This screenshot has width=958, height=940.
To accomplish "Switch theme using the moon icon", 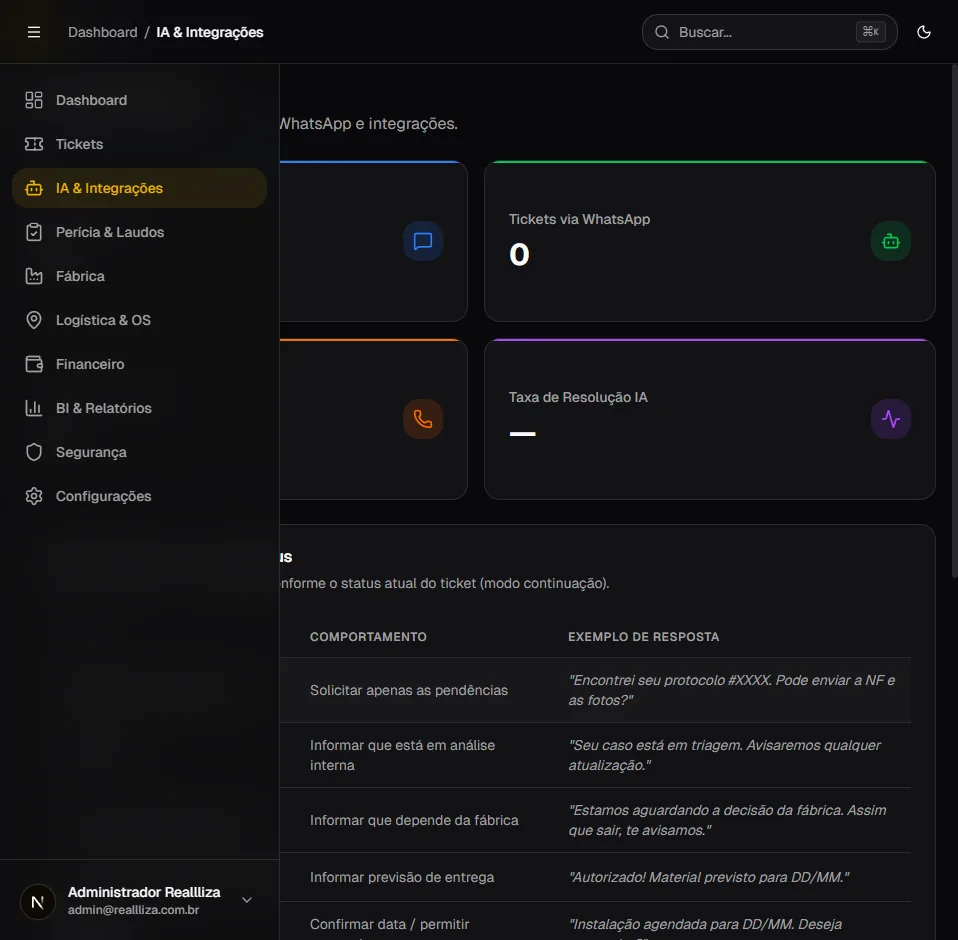I will click(x=924, y=32).
